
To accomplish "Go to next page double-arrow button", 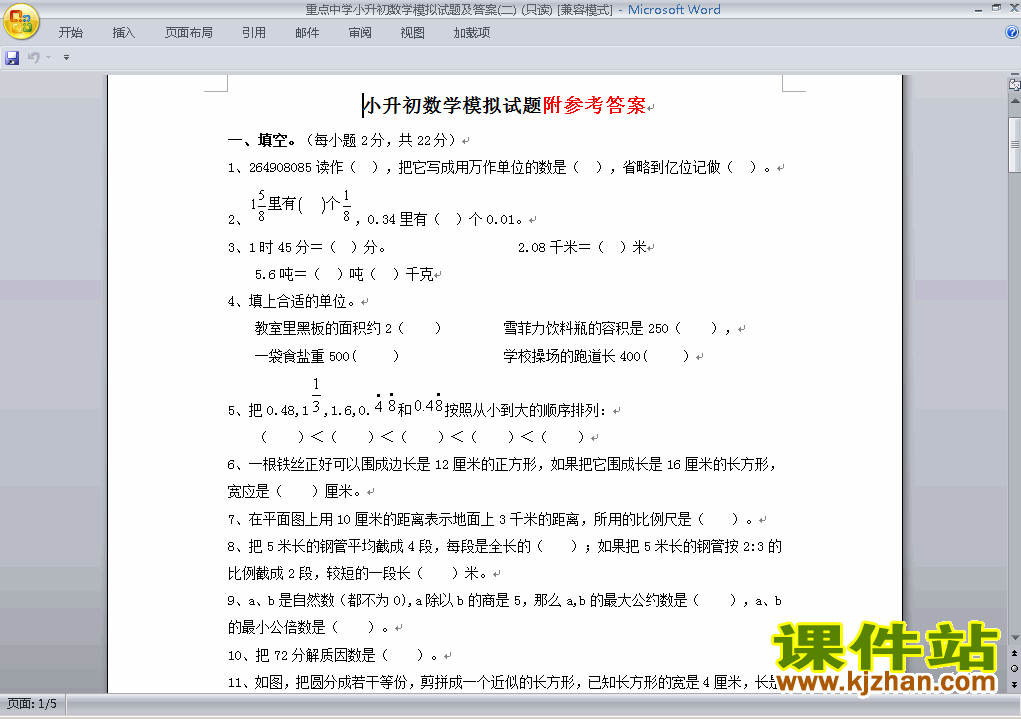I will coord(1014,684).
